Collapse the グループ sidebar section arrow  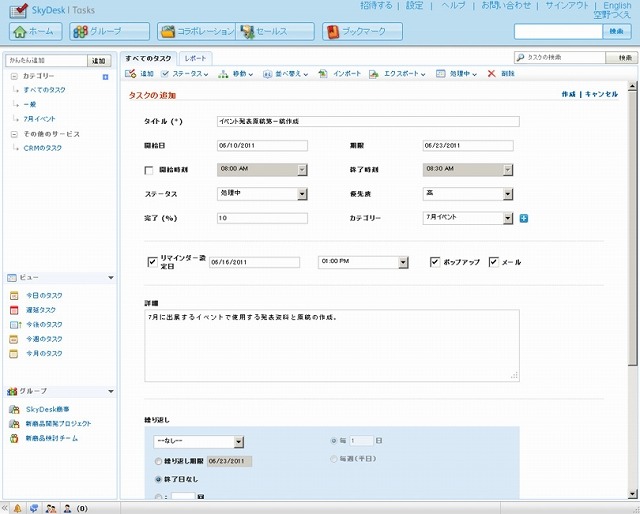[x=111, y=392]
